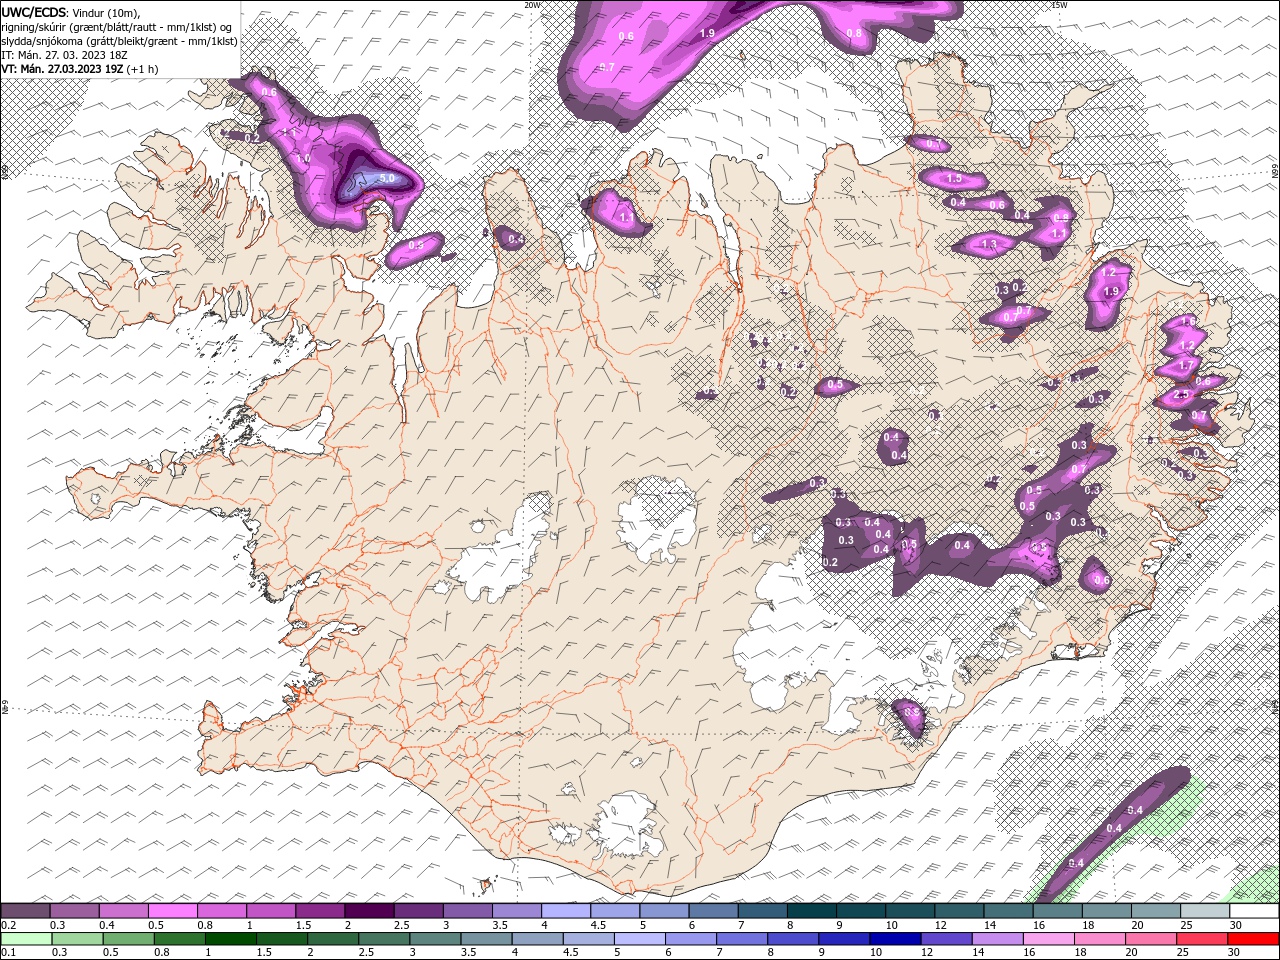1280x960 pixels.
Task: Click the '4.5' label under upper legend
Action: coord(598,925)
